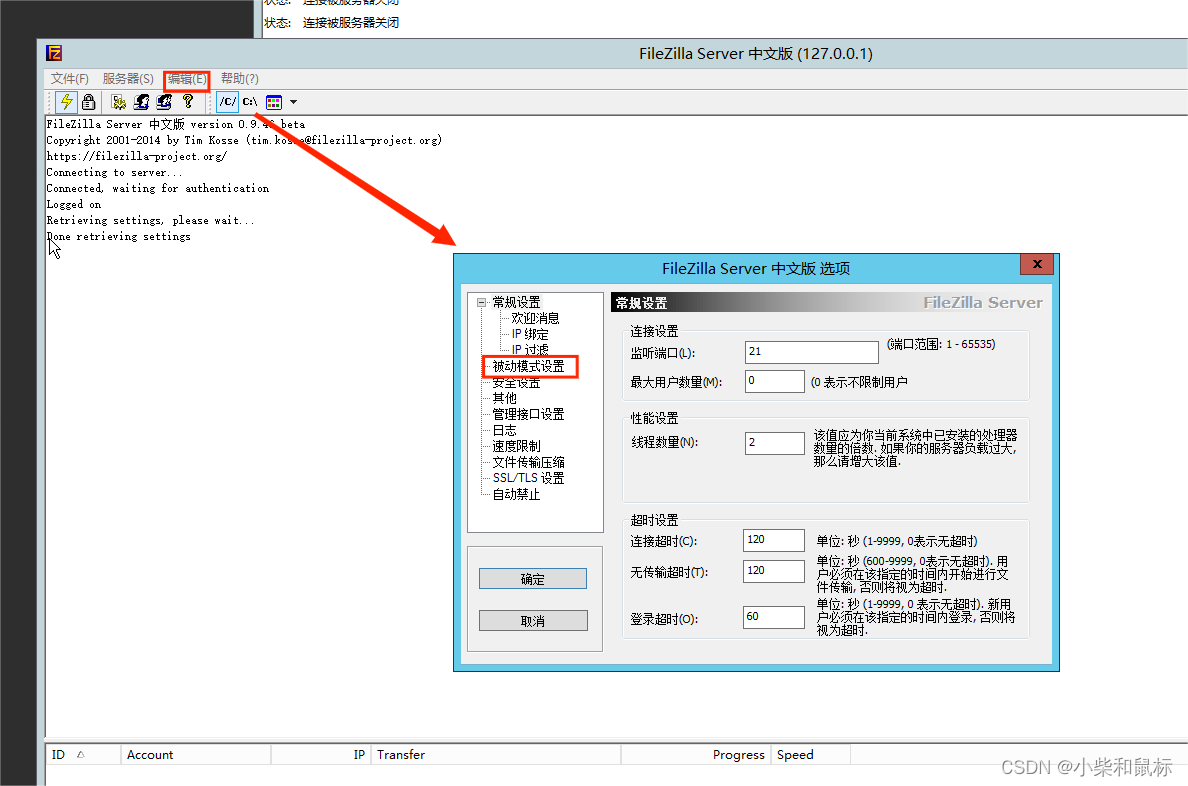This screenshot has width=1188, height=786.
Task: Open the dropdown arrow beside the grid icon
Action: (293, 102)
